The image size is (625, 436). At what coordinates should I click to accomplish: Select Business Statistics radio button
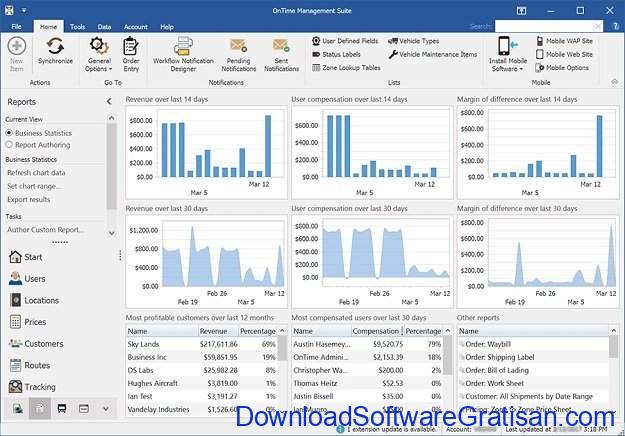pyautogui.click(x=9, y=133)
